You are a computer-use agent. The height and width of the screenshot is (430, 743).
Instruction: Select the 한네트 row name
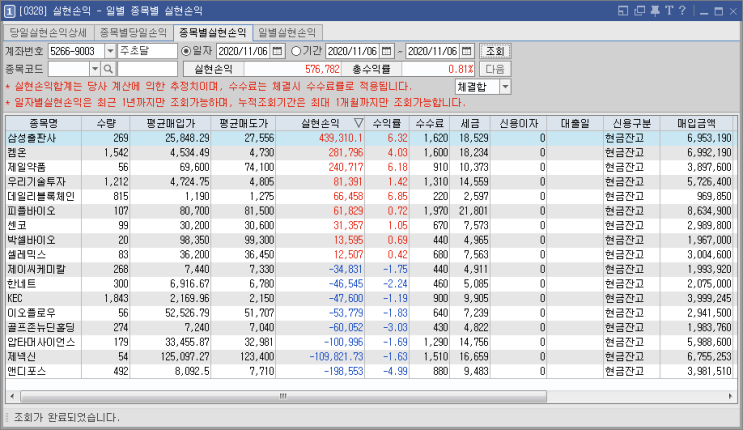tap(22, 284)
